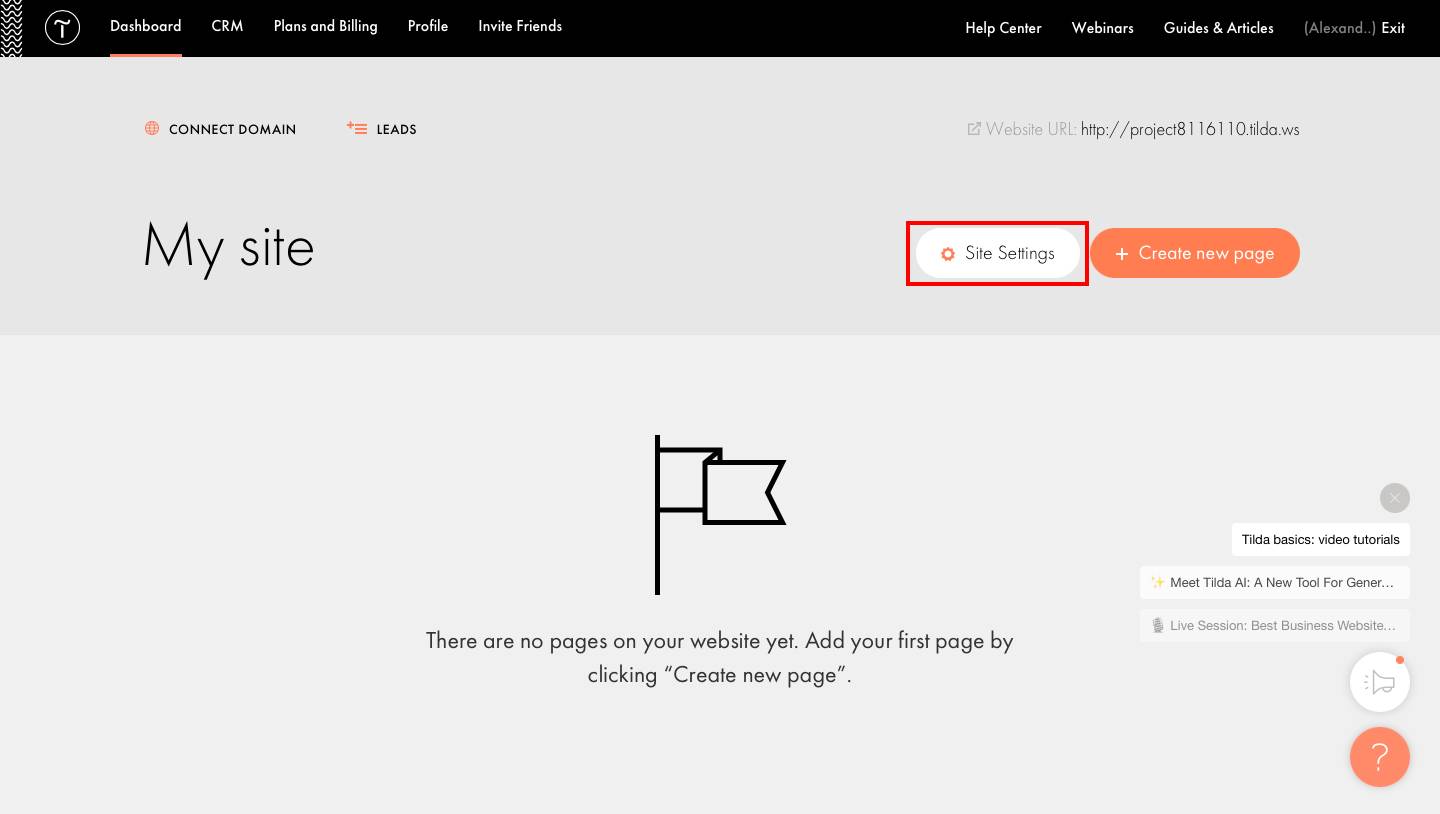This screenshot has width=1440, height=814.
Task: Click Exit to log out
Action: click(1393, 28)
